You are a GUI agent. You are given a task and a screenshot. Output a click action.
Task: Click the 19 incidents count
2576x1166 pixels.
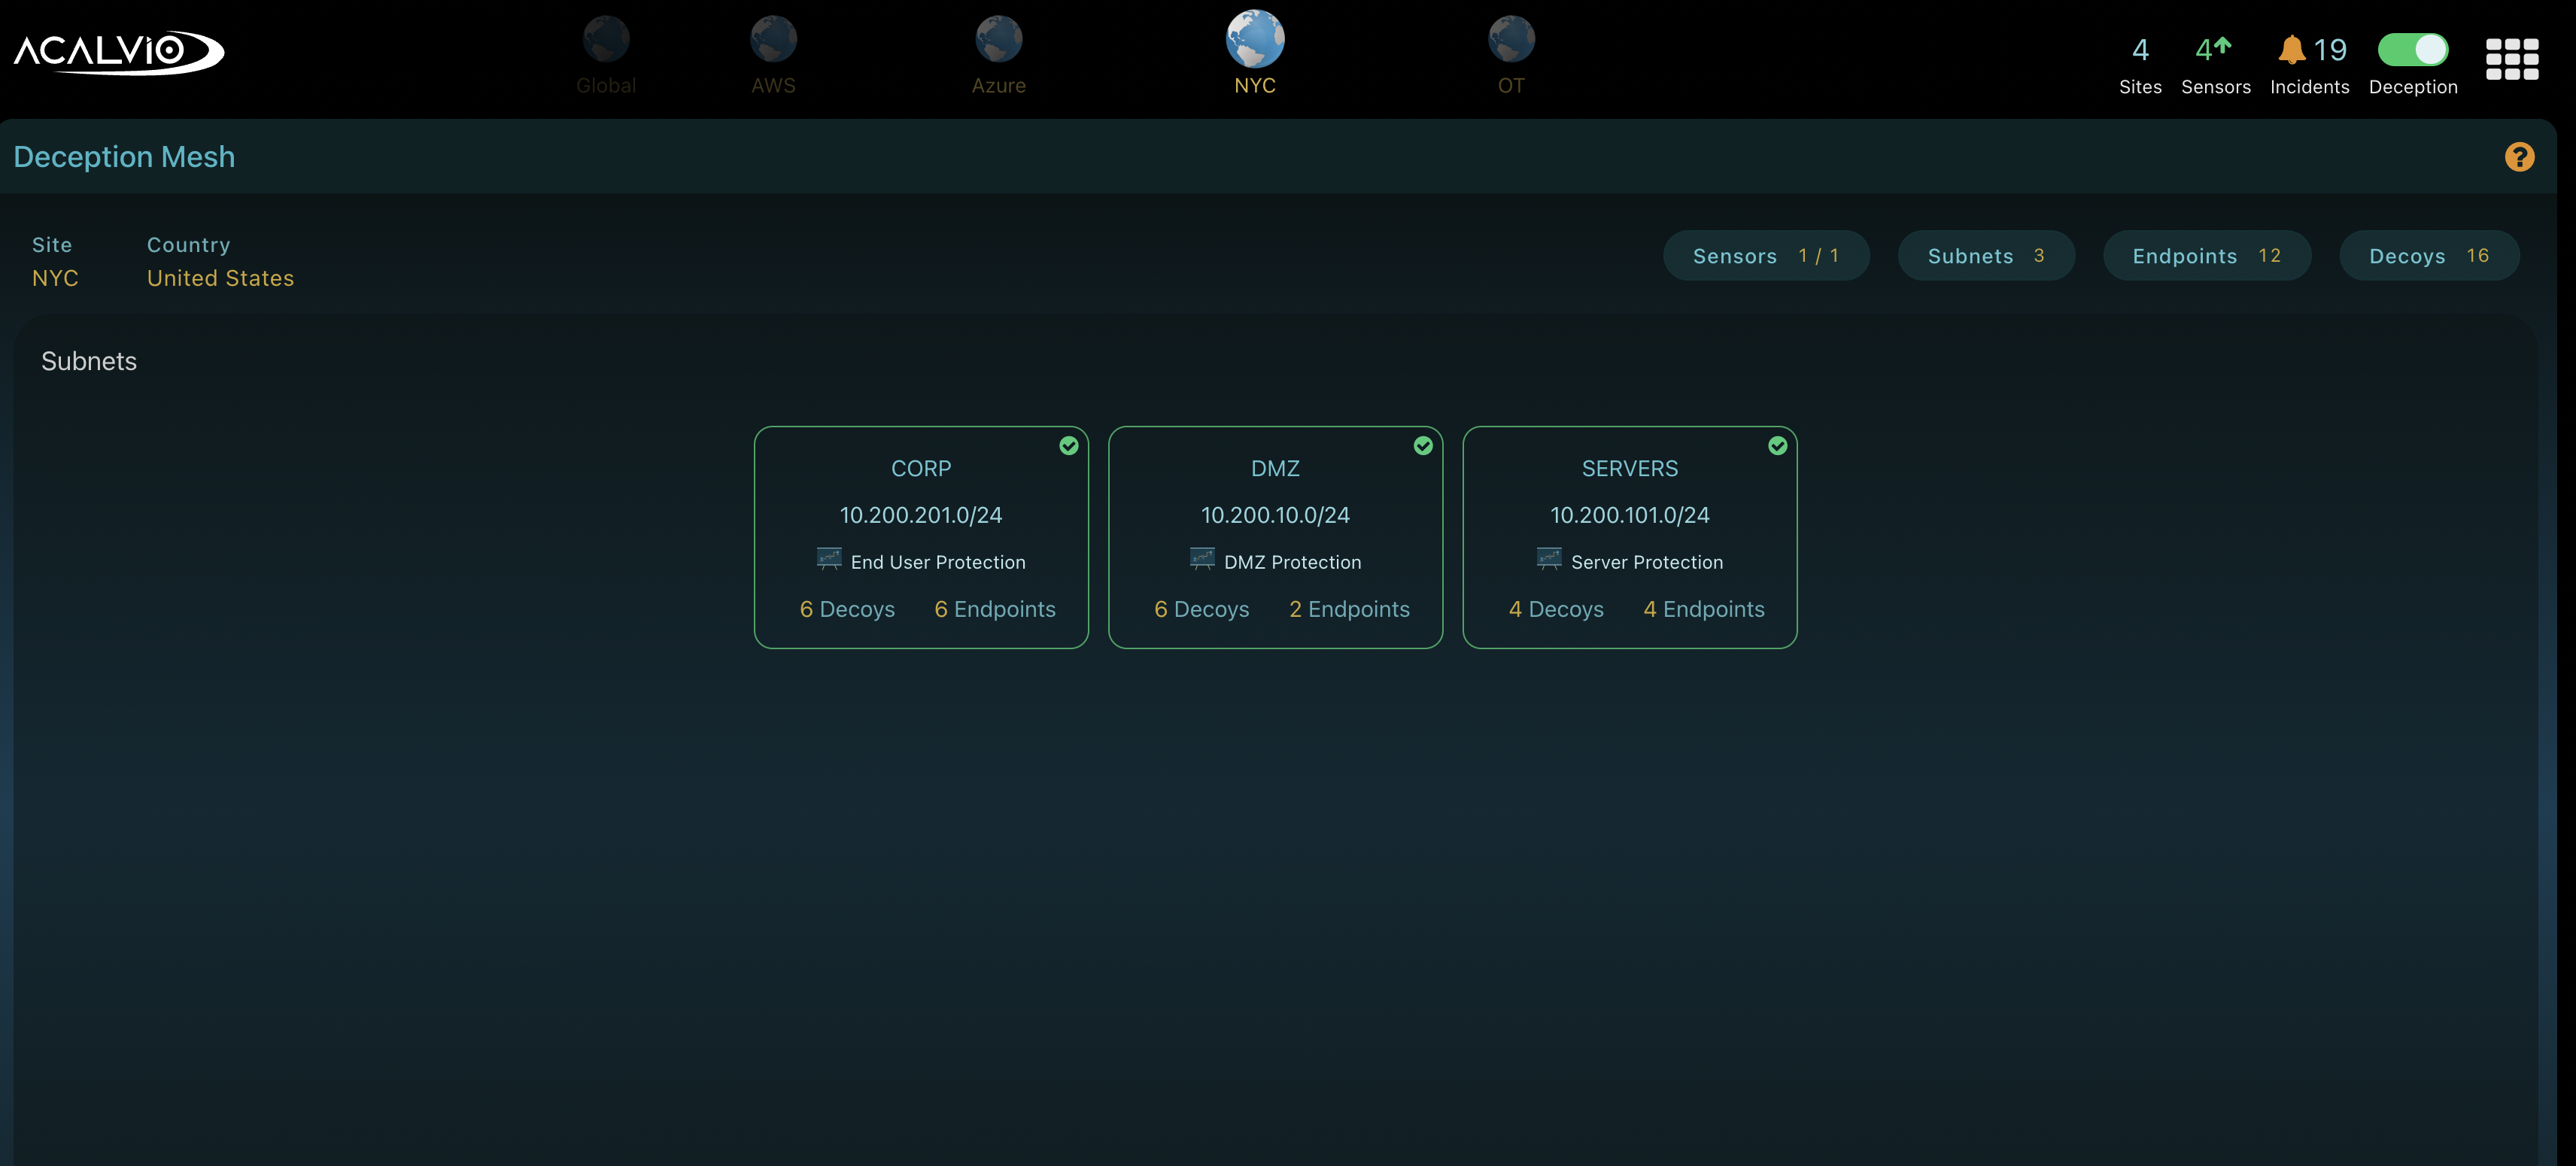[2330, 49]
